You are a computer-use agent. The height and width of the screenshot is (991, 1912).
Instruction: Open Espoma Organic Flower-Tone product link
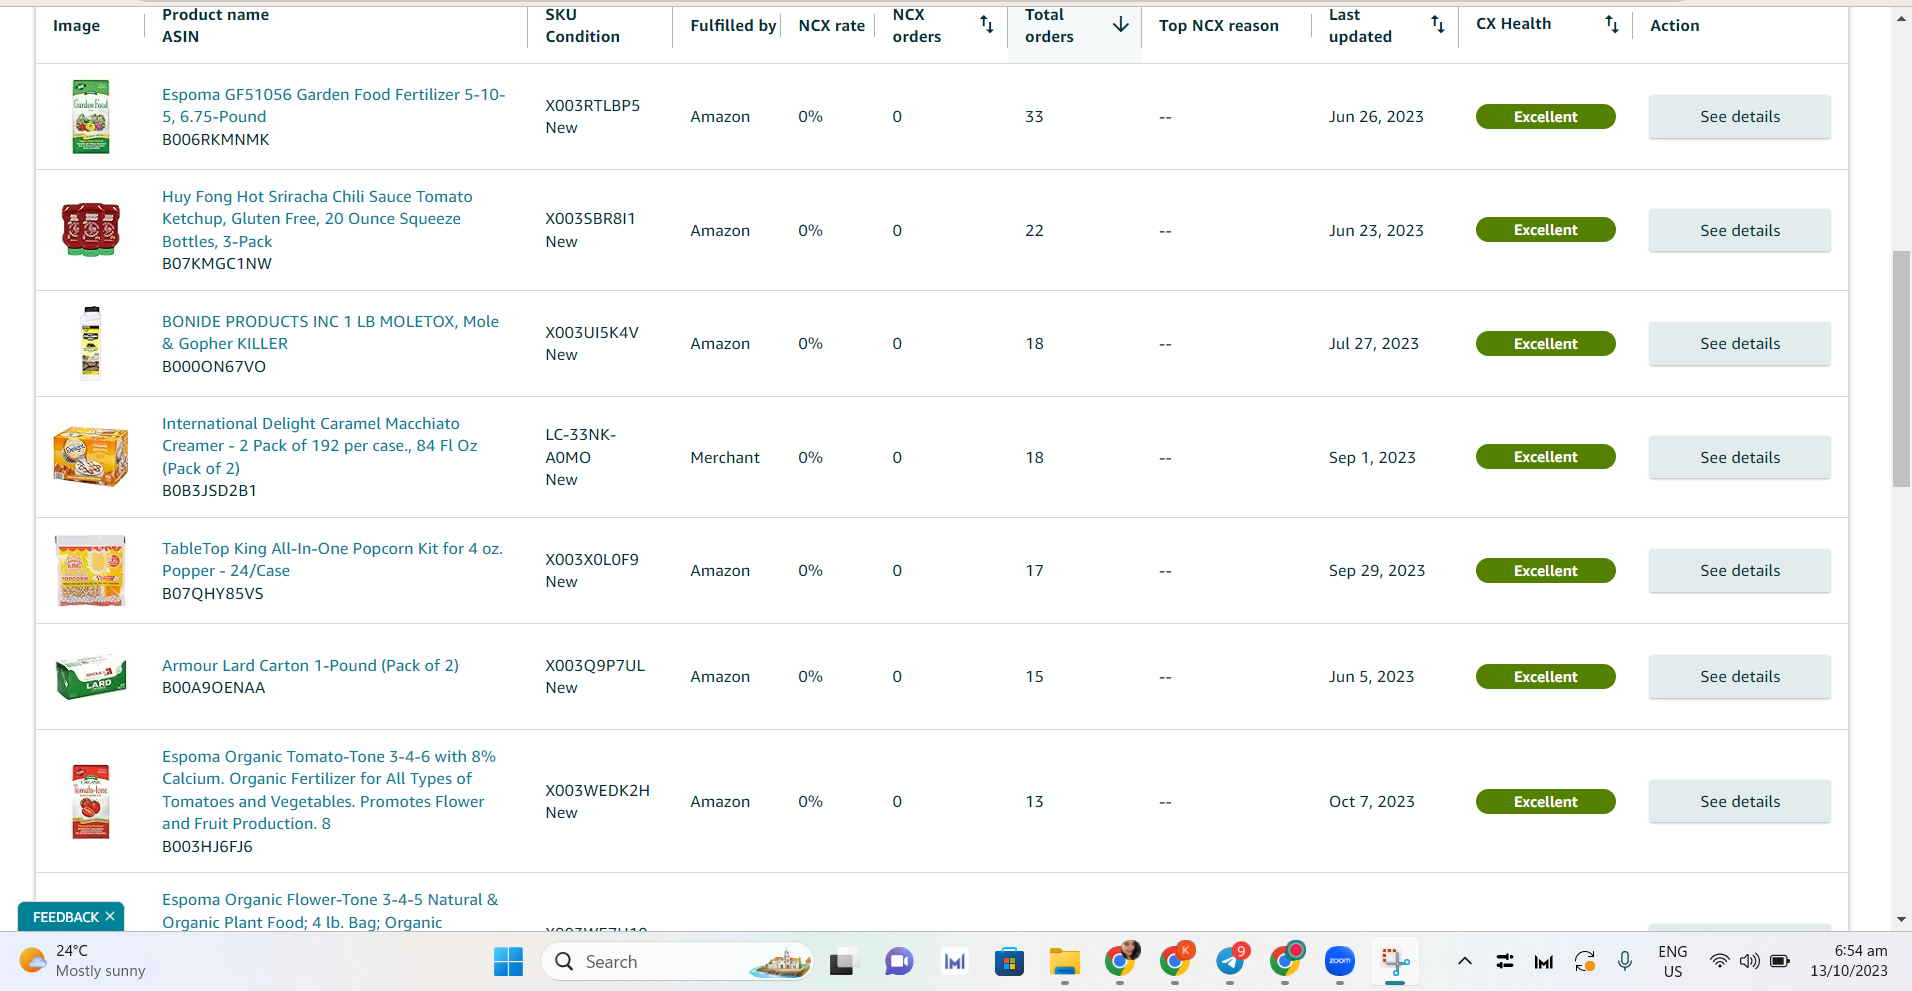point(330,911)
